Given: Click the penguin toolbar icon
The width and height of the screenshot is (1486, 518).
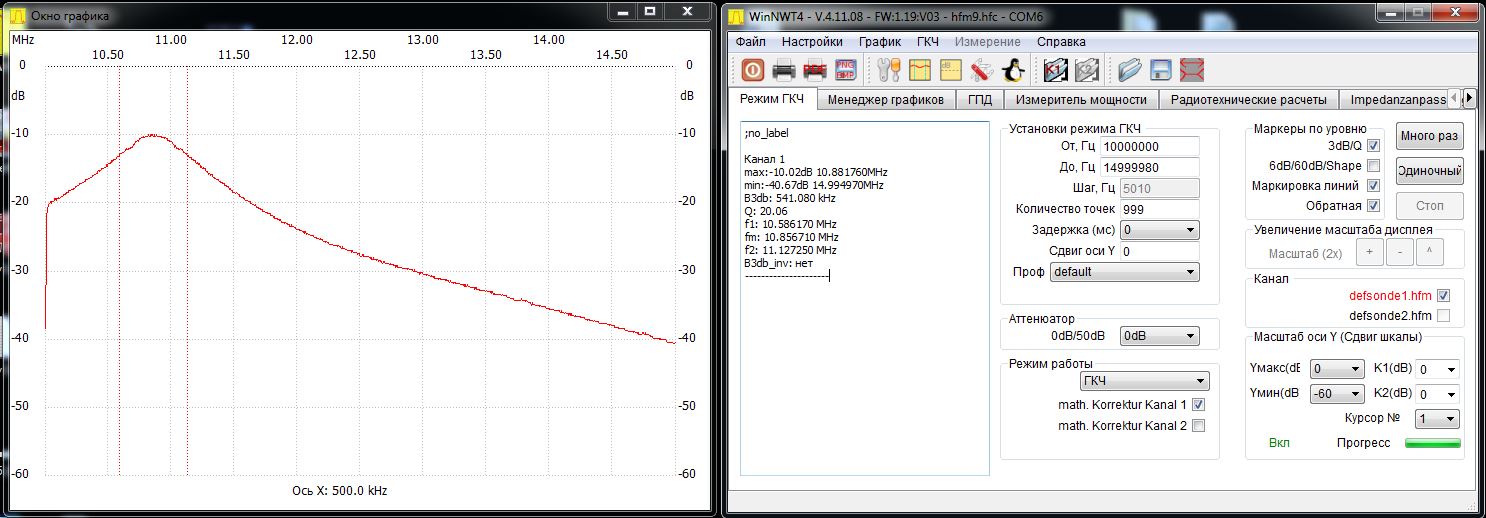Looking at the screenshot, I should click(1012, 70).
